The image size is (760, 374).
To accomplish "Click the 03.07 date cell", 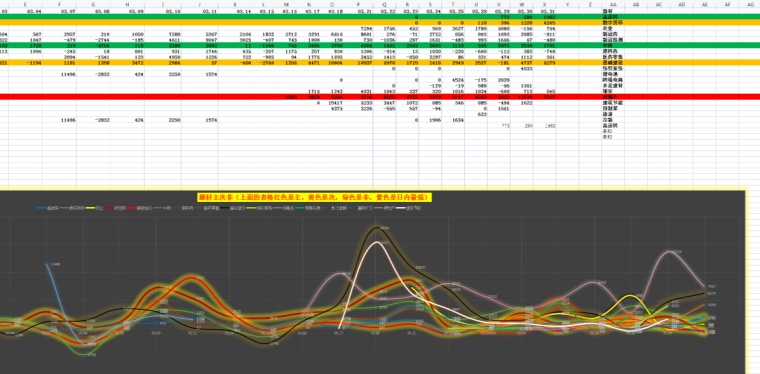I will point(68,11).
